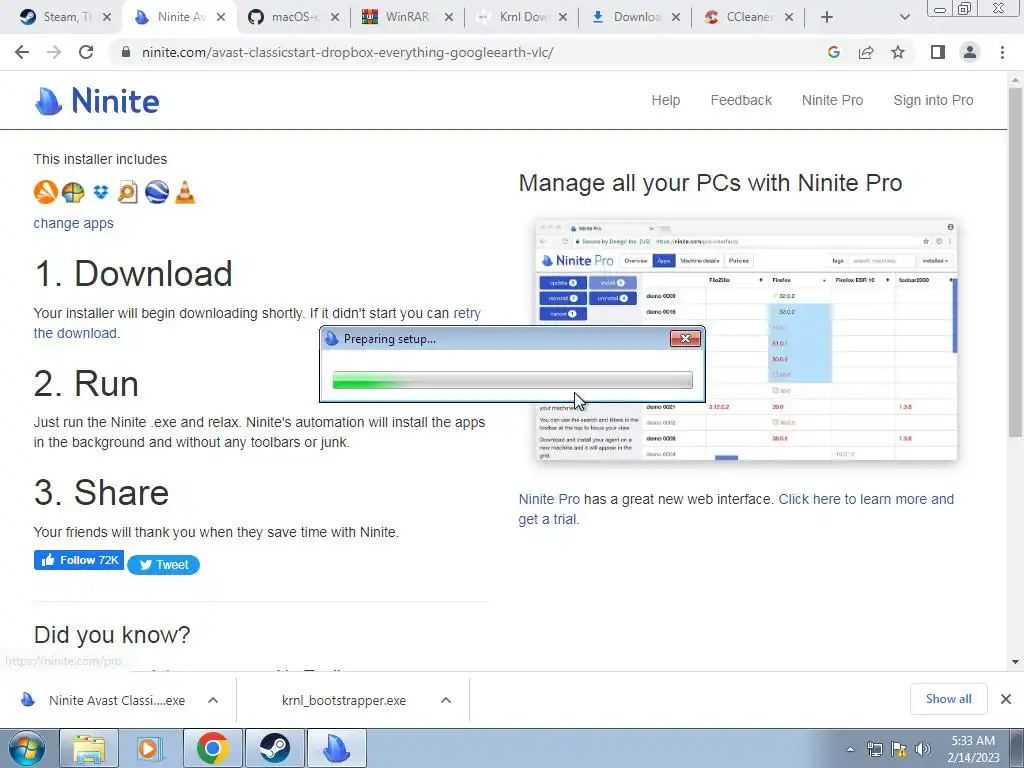
Task: Click the Classic Start icon in installer list
Action: (x=73, y=192)
